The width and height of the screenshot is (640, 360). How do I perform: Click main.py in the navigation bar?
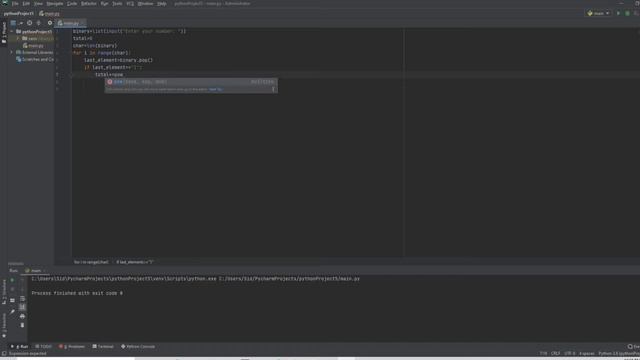click(x=49, y=13)
